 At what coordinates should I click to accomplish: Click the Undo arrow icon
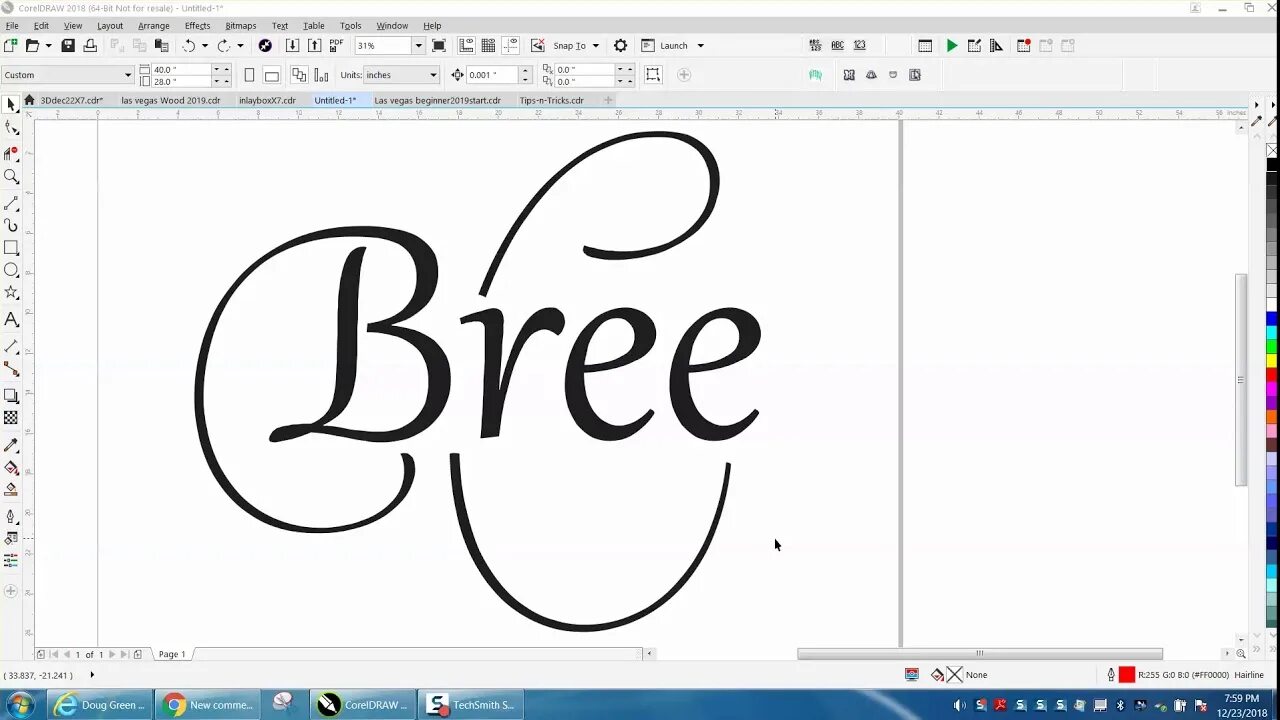188,45
